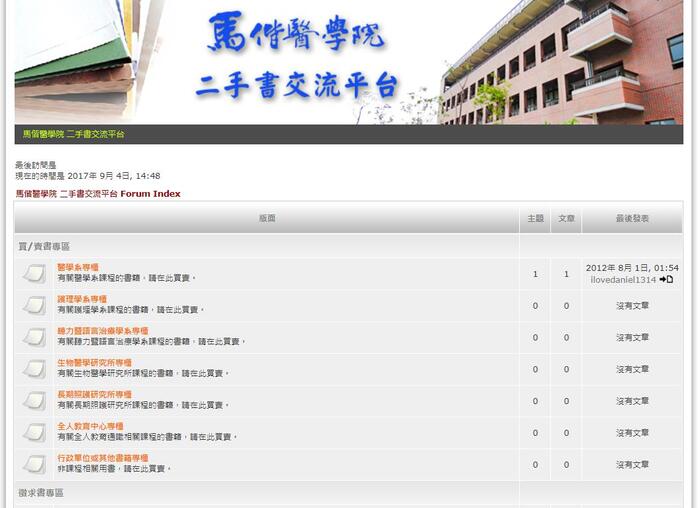Click the forum icon beside 生物醫學研究所專櫃
This screenshot has width=700, height=508.
coord(34,369)
